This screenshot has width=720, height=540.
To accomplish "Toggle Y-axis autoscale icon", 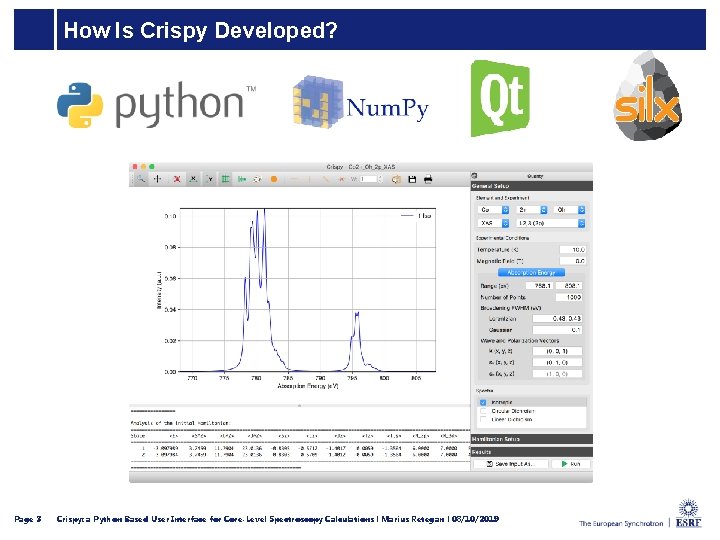I will coord(210,179).
